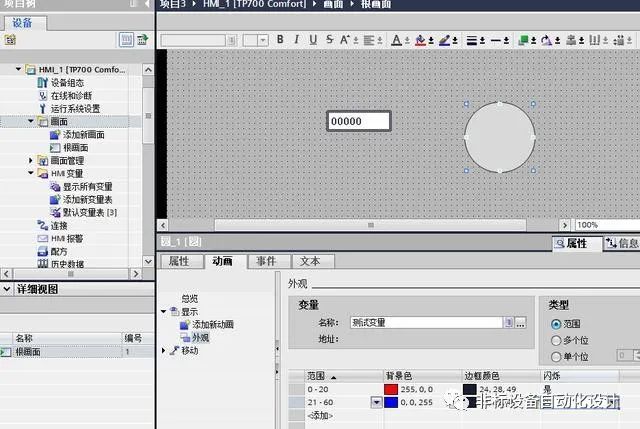This screenshot has height=429, width=640.
Task: Open 设备组态 in the project tree
Action: (x=67, y=82)
